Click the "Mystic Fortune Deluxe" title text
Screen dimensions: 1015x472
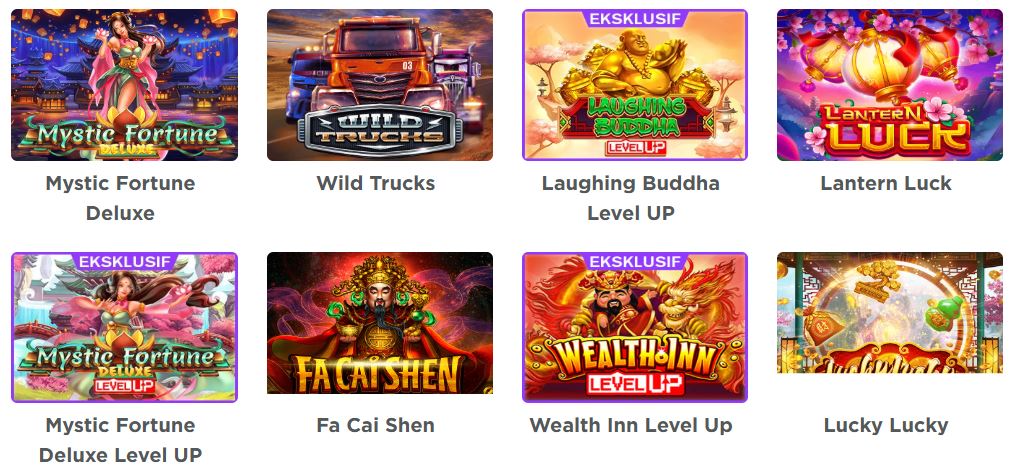pyautogui.click(x=120, y=198)
